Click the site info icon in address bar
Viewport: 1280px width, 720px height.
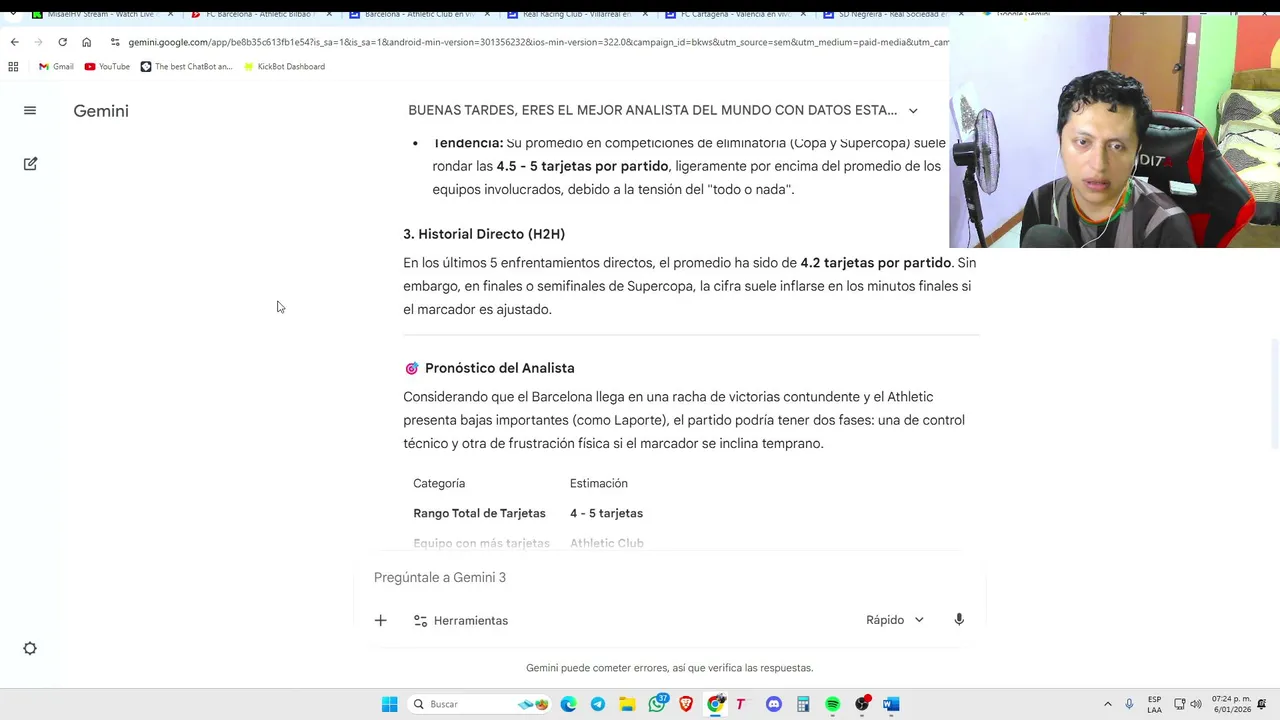tap(115, 42)
